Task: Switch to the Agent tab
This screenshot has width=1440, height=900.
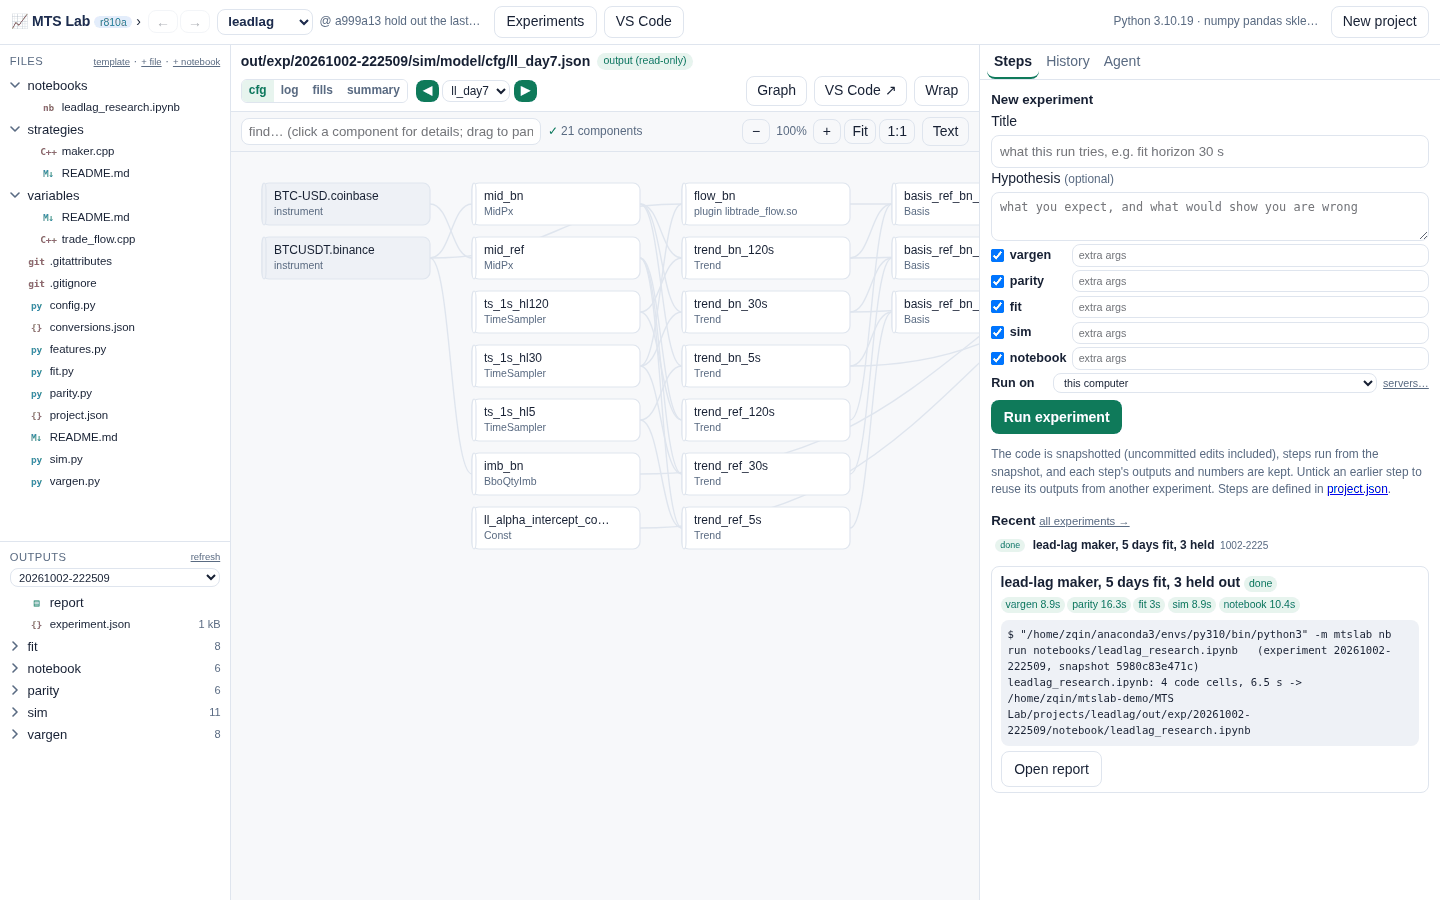Action: click(1122, 61)
